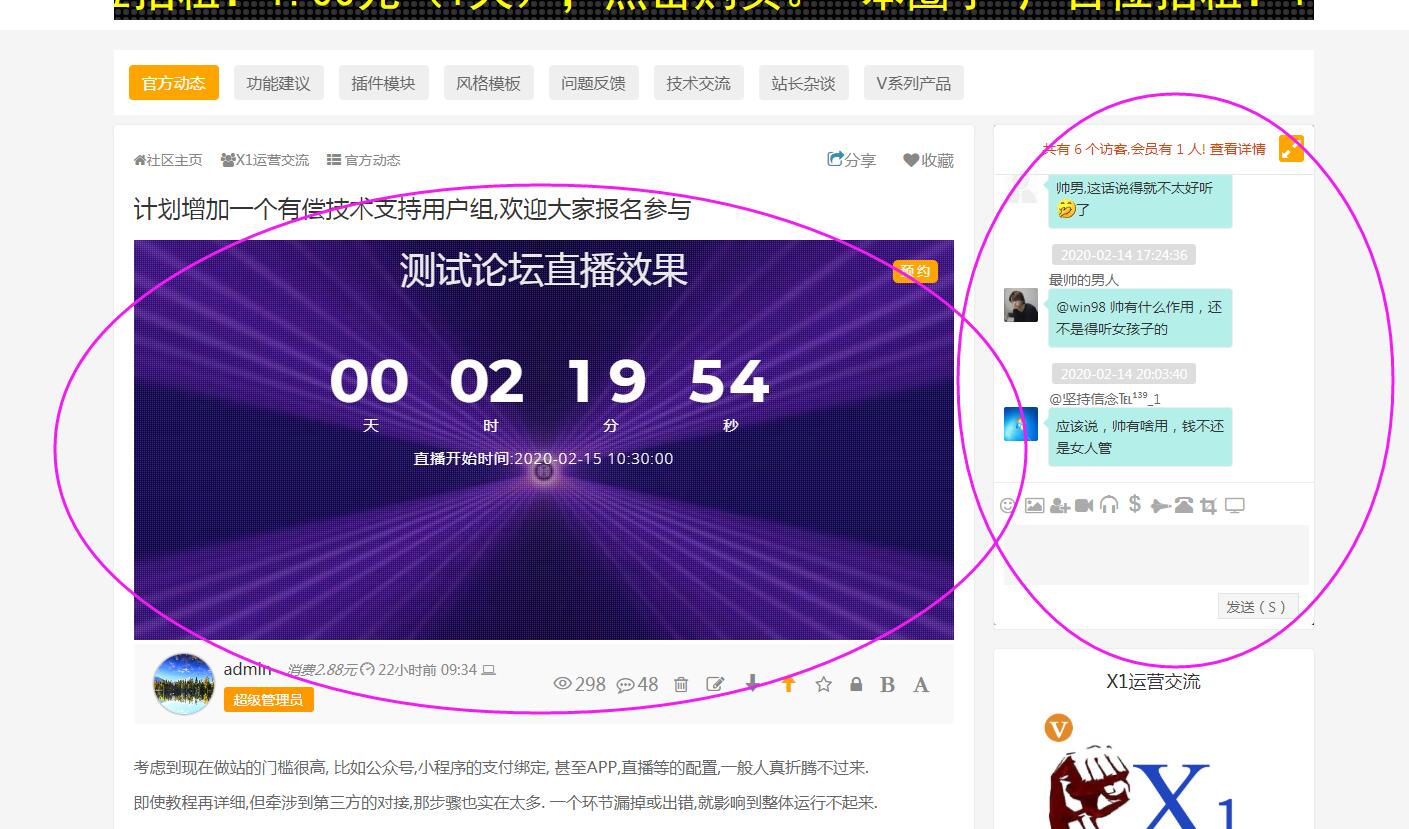Click the eye views count 298

coord(580,684)
